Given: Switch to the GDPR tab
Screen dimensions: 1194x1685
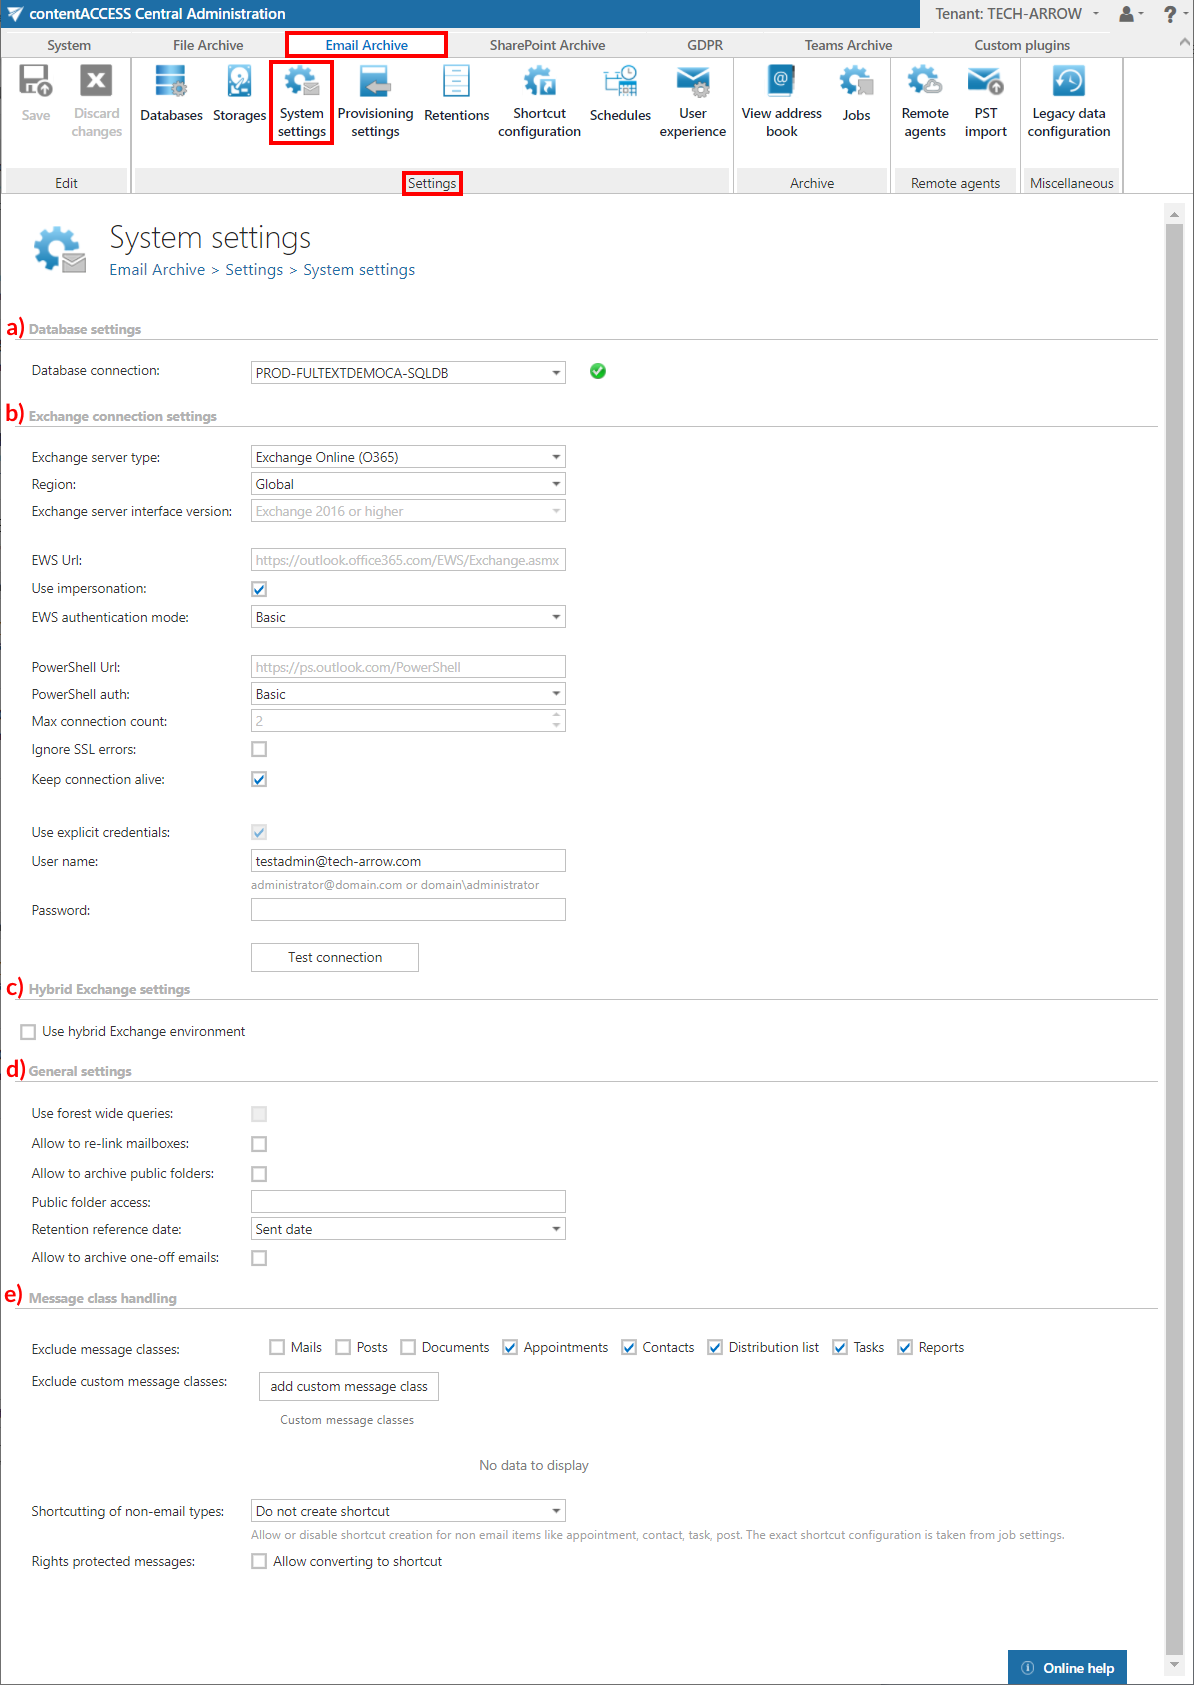Looking at the screenshot, I should (x=704, y=45).
